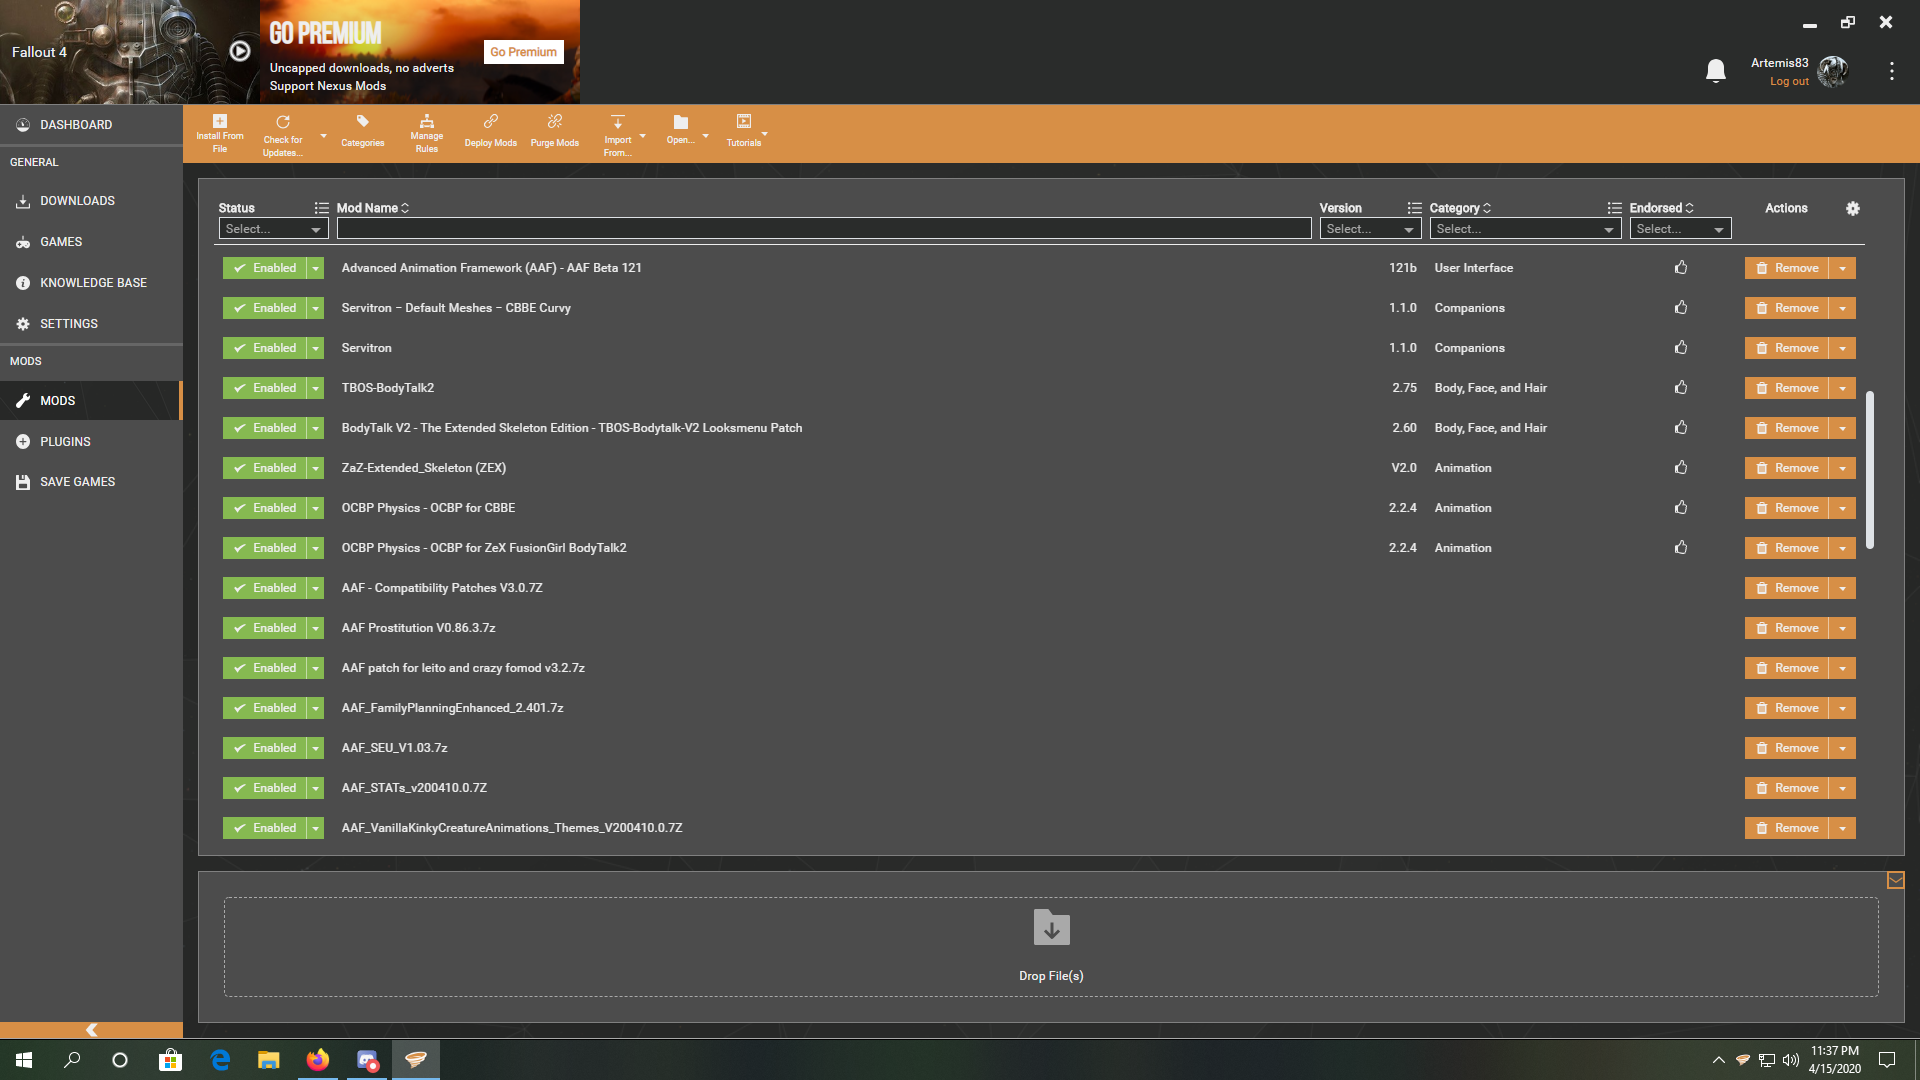Toggle Enabled for AAF - Compatibility Patches V3.0.7Z
Viewport: 1920px width, 1080px height.
(265, 588)
